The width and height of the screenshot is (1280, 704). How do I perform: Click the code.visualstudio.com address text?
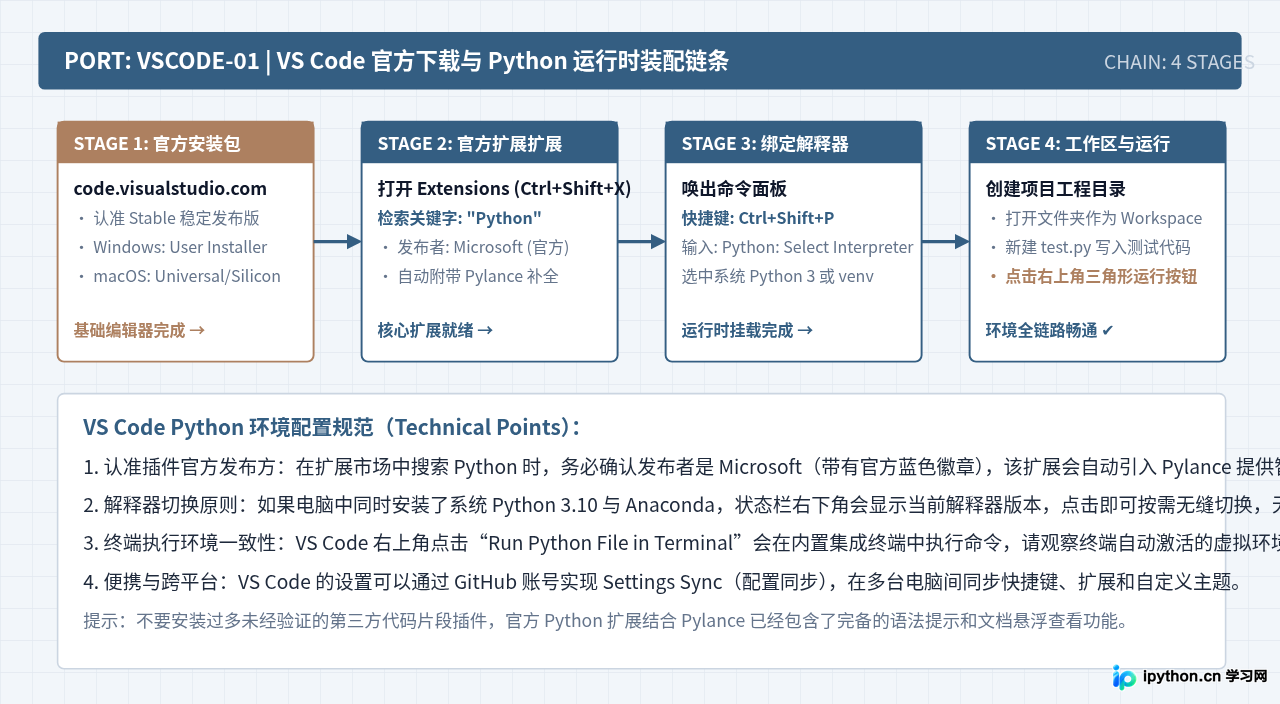coord(170,189)
